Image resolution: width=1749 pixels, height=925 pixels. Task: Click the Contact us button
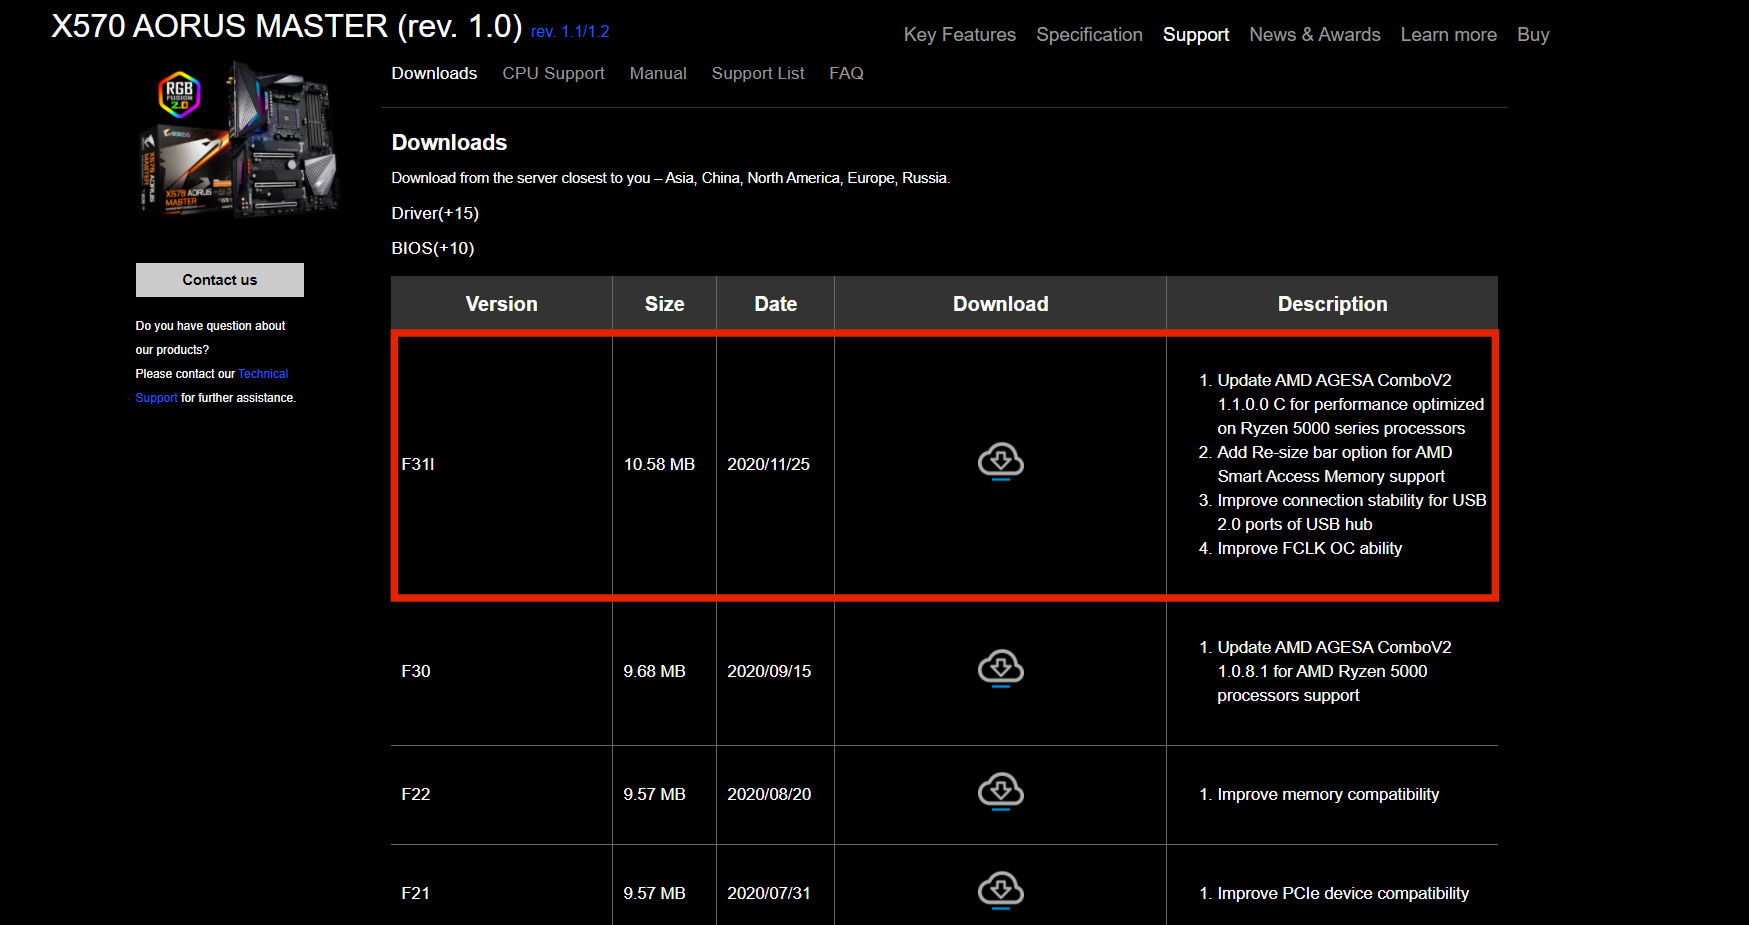point(220,280)
